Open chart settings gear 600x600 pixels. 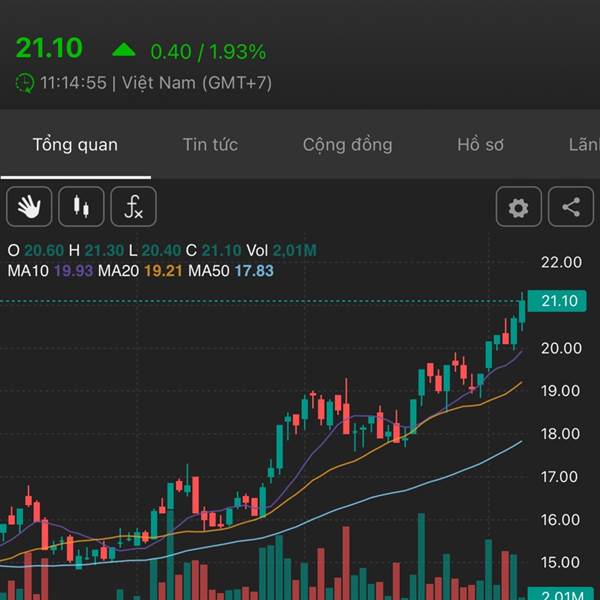[518, 207]
